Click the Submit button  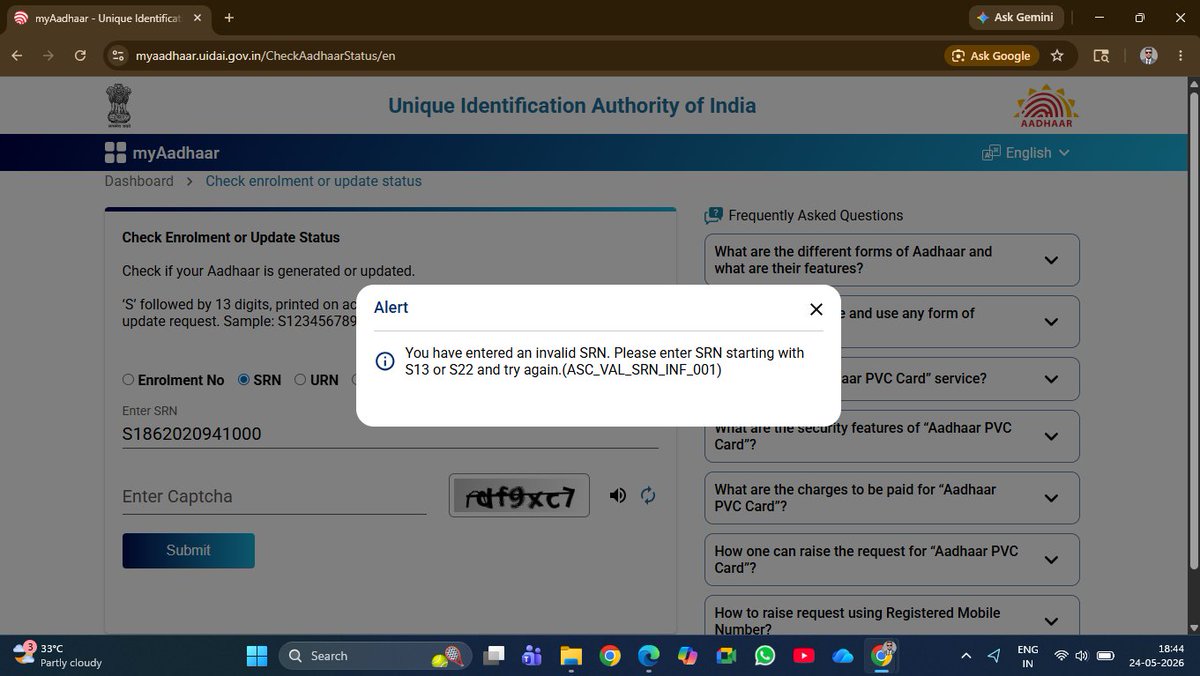tap(188, 550)
